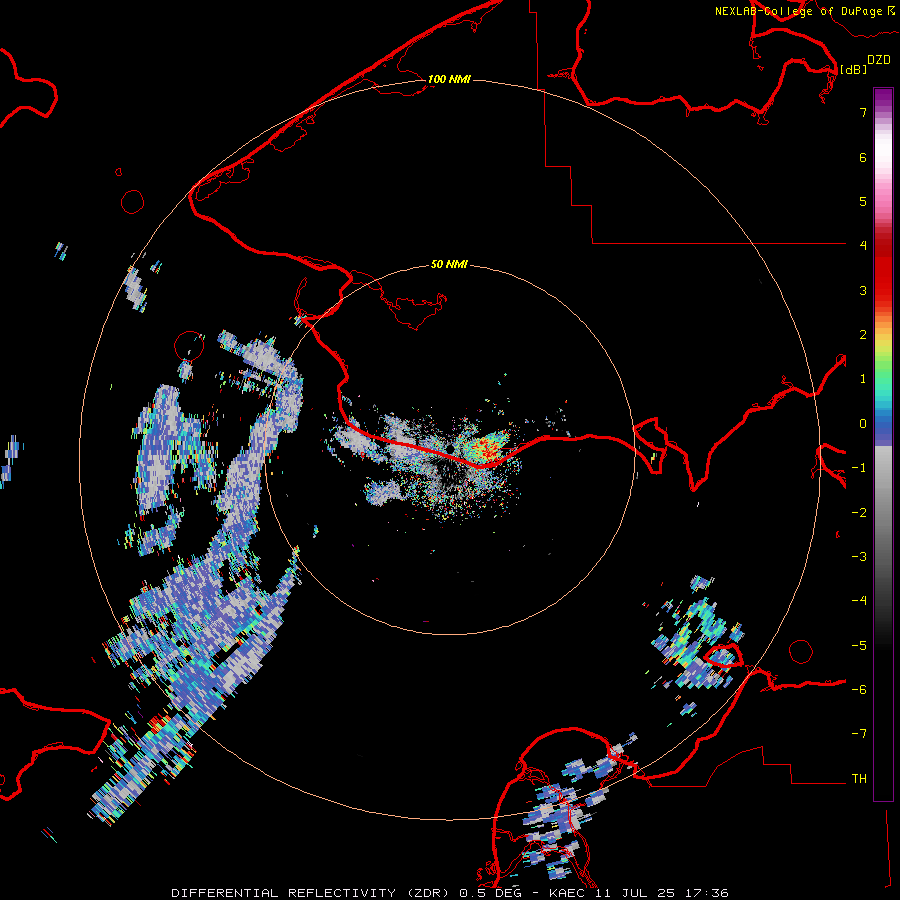The image size is (900, 900).
Task: Click the 50 NMI range ring label
Action: point(449,264)
